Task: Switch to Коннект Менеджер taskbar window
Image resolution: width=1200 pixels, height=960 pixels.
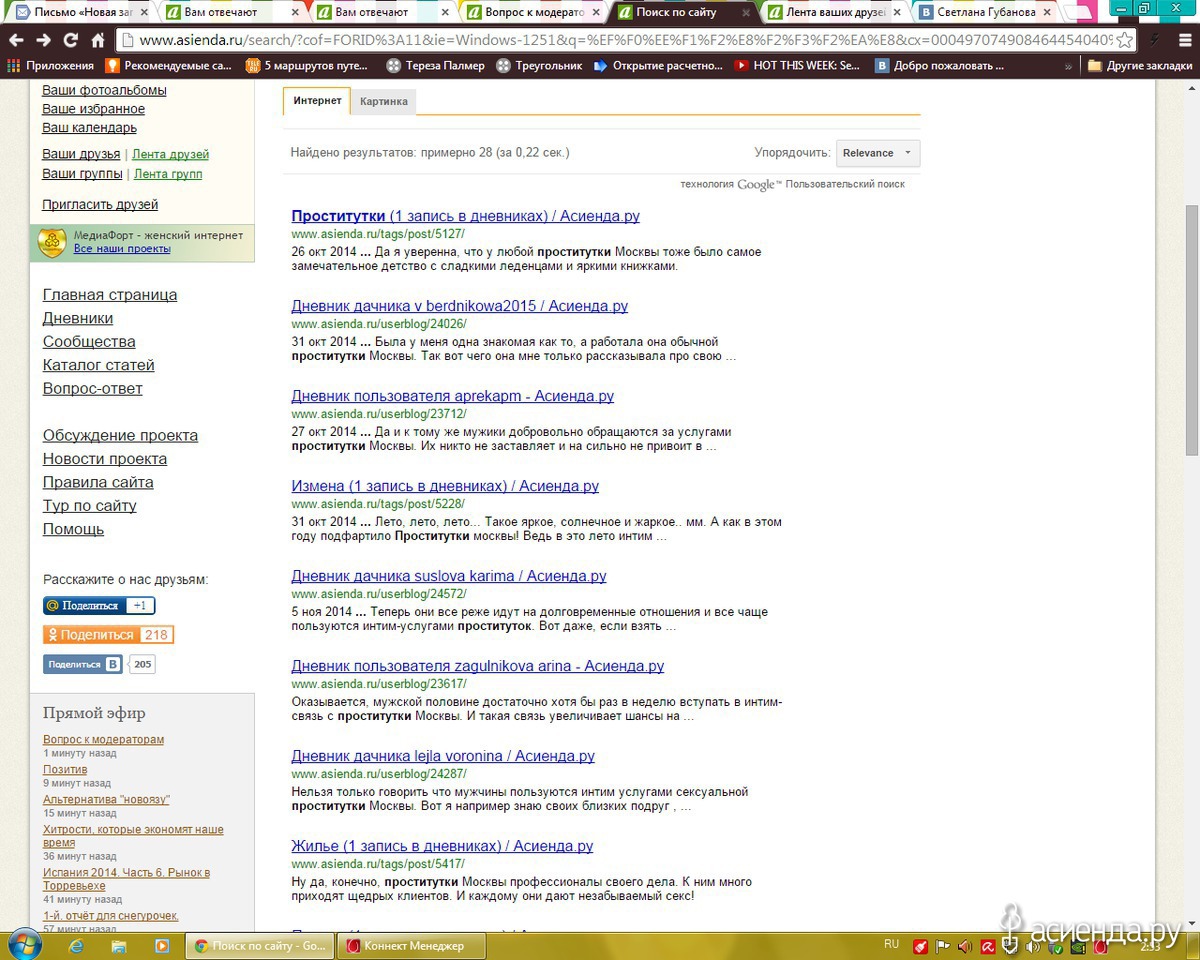Action: (x=413, y=945)
